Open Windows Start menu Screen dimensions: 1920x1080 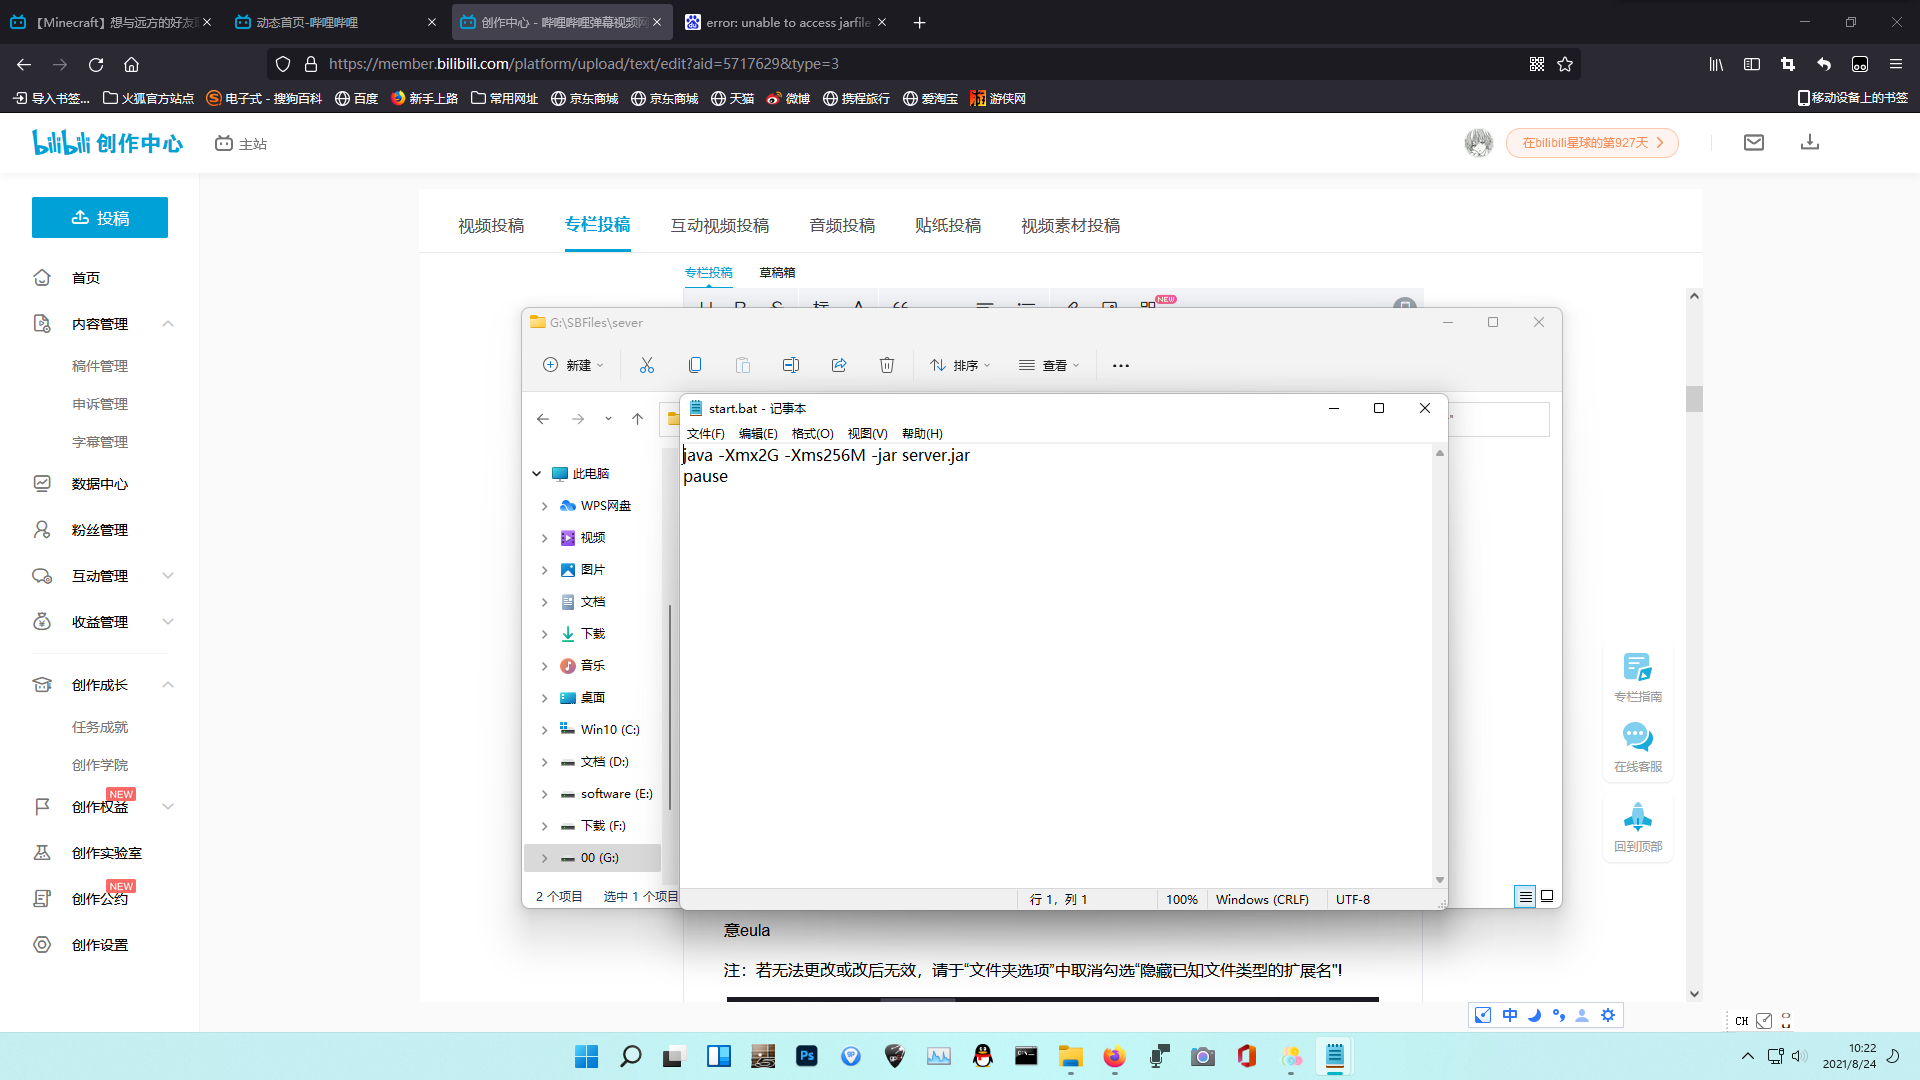tap(586, 1056)
